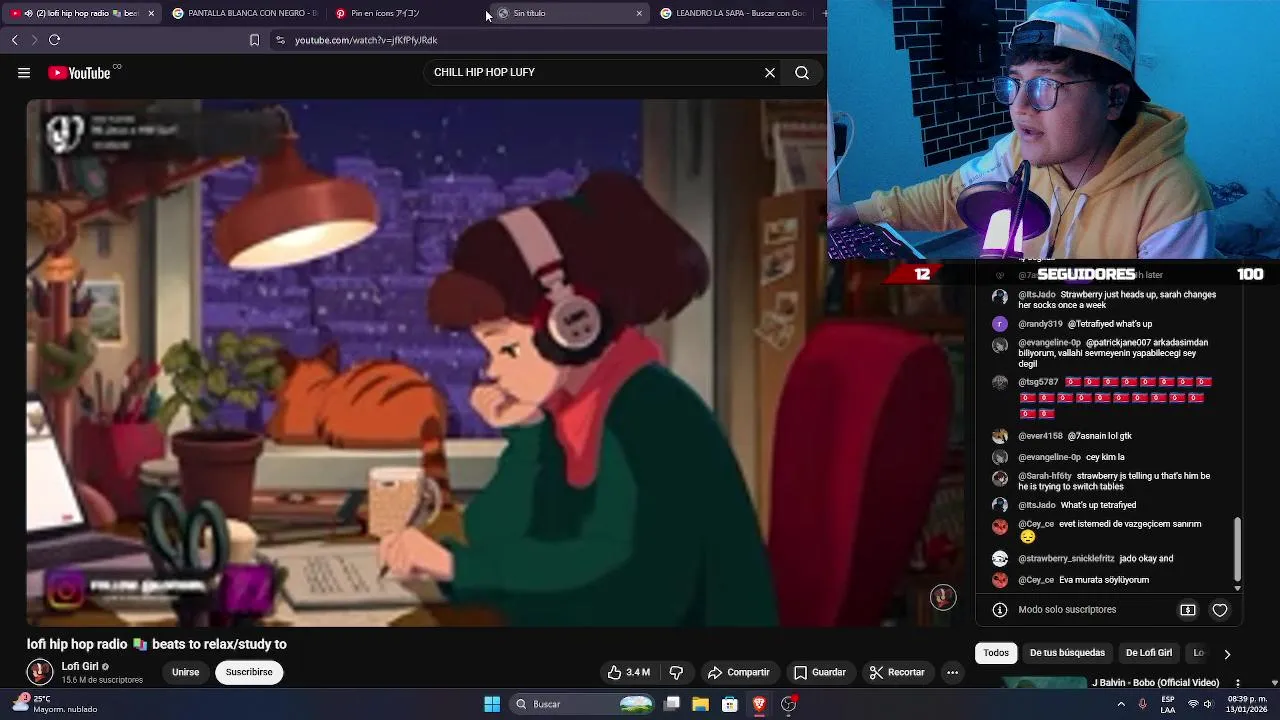Open Brave browser on the taskbar
1280x720 pixels.
pyautogui.click(x=759, y=704)
